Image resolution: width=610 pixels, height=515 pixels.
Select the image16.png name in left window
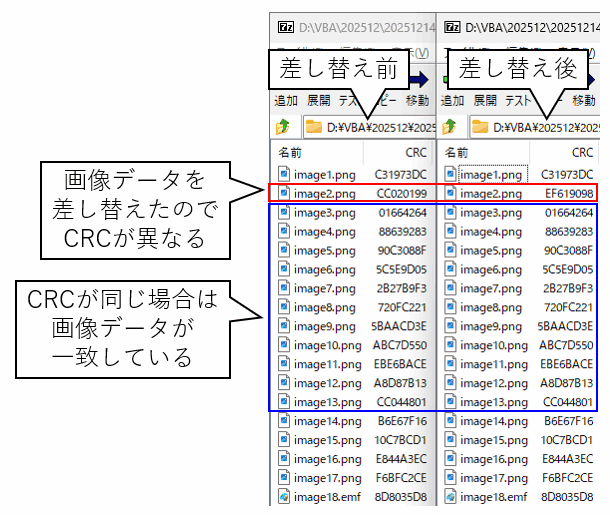click(x=328, y=459)
